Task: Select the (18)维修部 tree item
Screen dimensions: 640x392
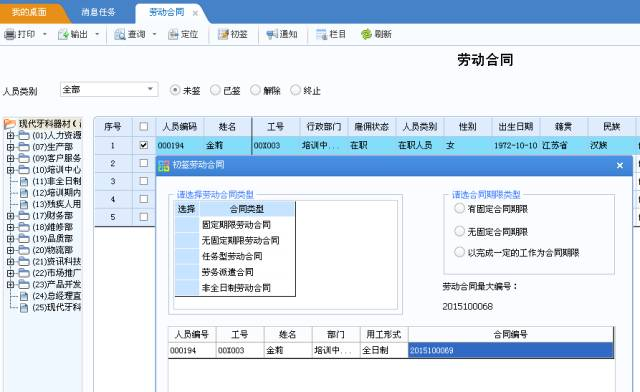Action: (x=52, y=227)
